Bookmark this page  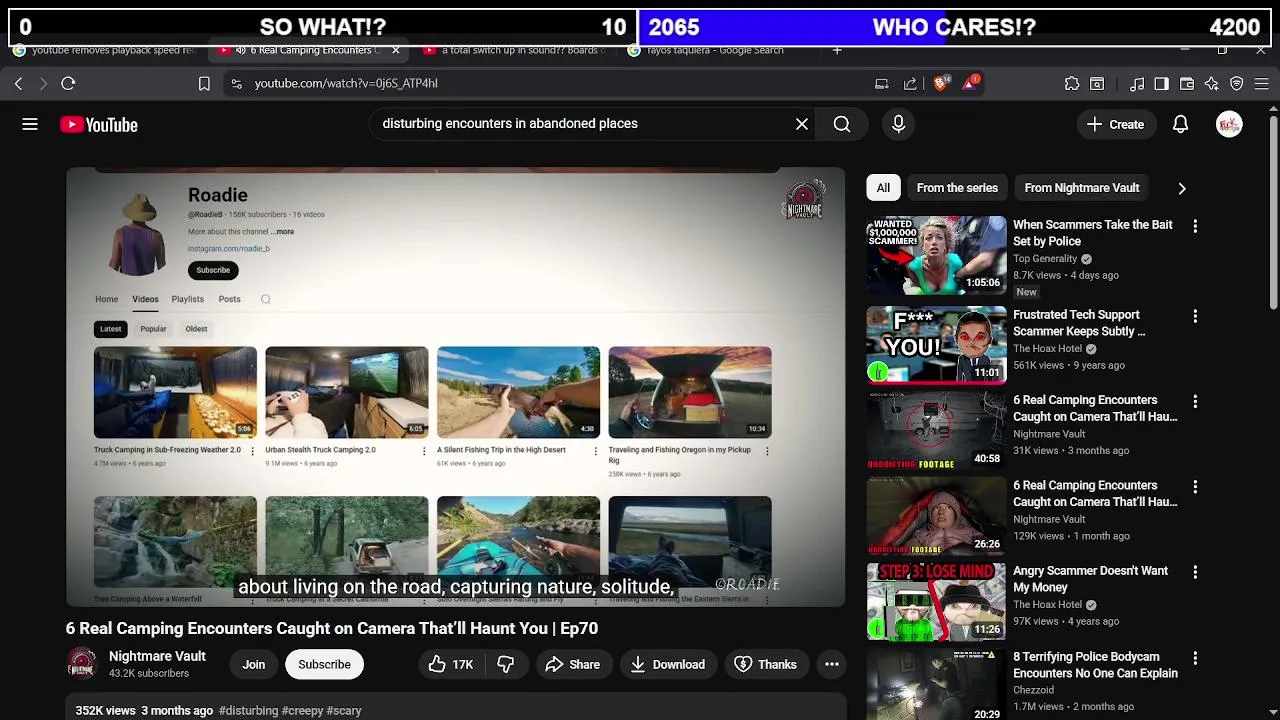coord(204,84)
